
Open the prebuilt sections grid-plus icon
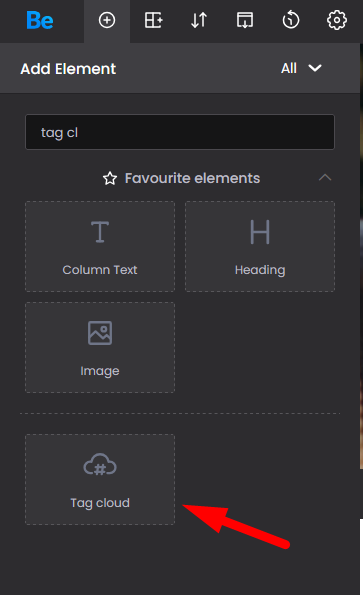(x=153, y=20)
